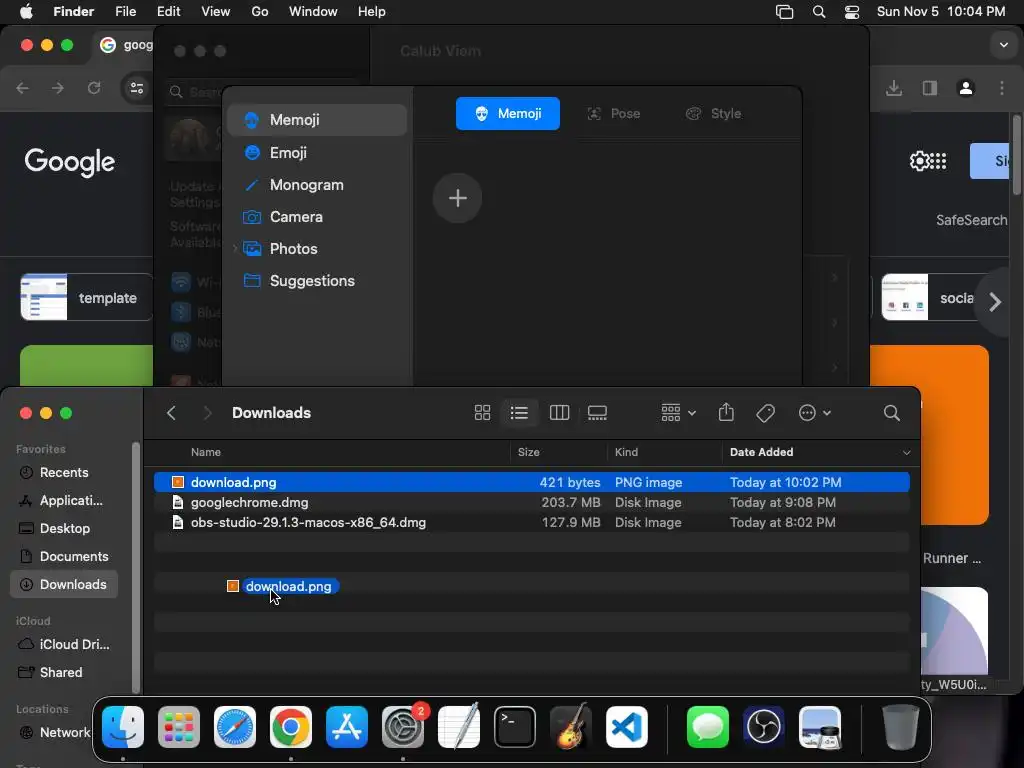This screenshot has width=1024, height=768.
Task: Click Chrome back navigation arrow
Action: pyautogui.click(x=22, y=88)
